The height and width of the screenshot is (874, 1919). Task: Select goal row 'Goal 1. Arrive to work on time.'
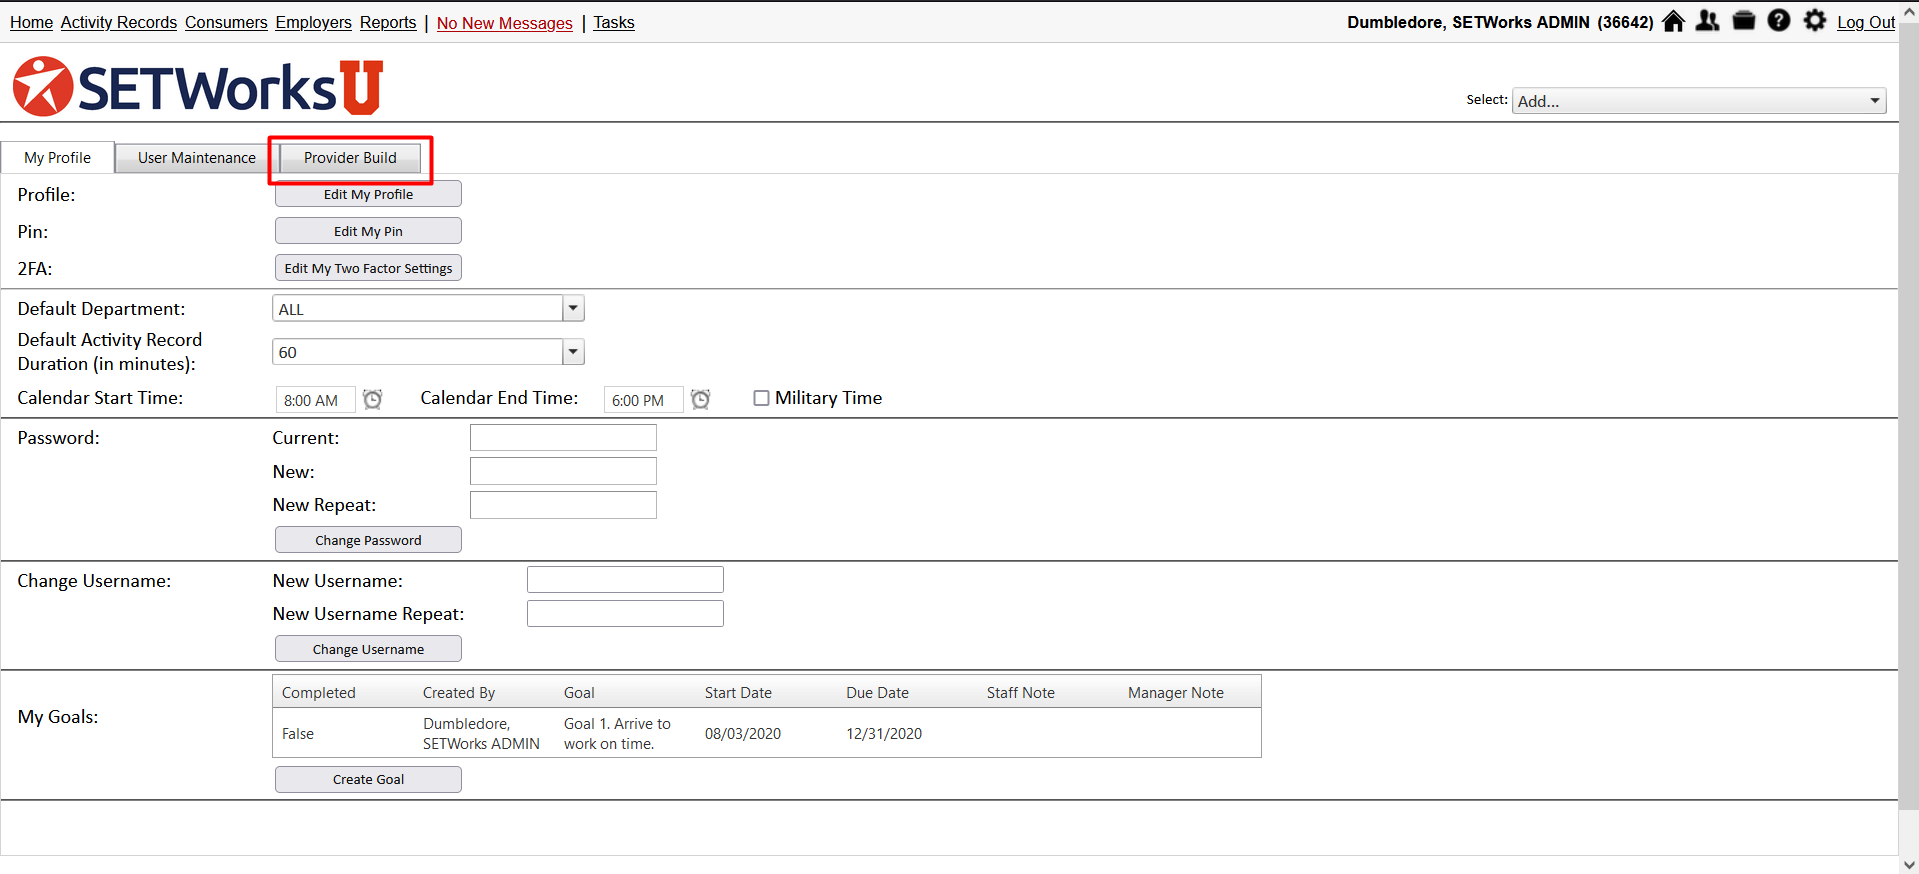coord(767,733)
